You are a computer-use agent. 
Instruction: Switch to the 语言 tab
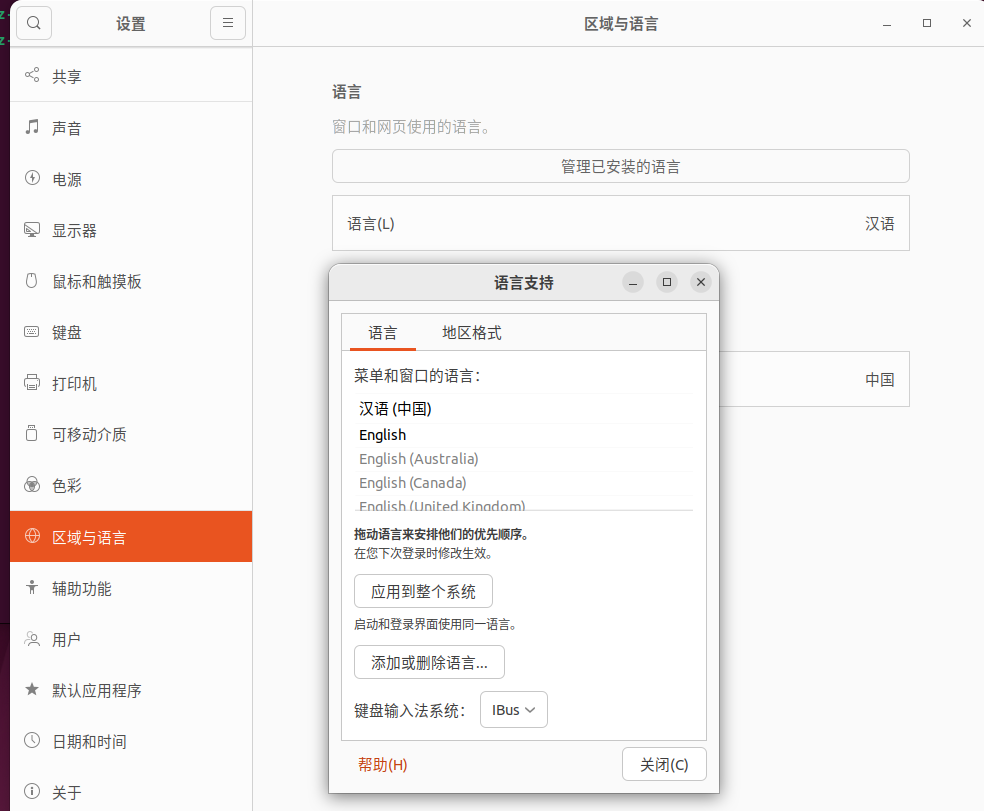tap(383, 333)
